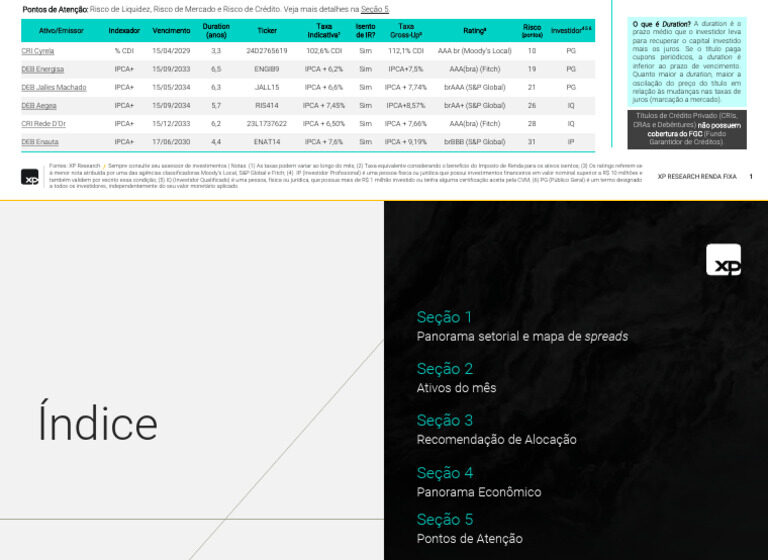
Task: Open the DEB Energisa link
Action: pyautogui.click(x=43, y=69)
